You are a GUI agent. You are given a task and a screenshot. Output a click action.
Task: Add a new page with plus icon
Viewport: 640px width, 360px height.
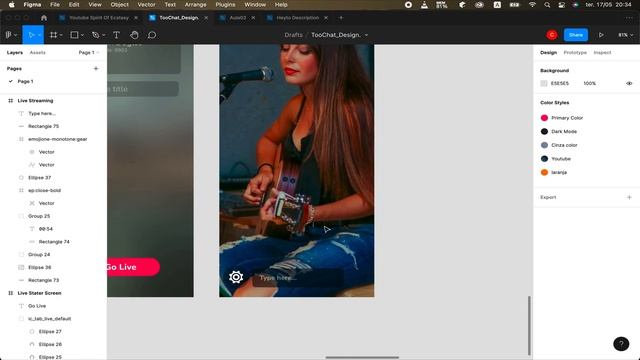tap(96, 69)
